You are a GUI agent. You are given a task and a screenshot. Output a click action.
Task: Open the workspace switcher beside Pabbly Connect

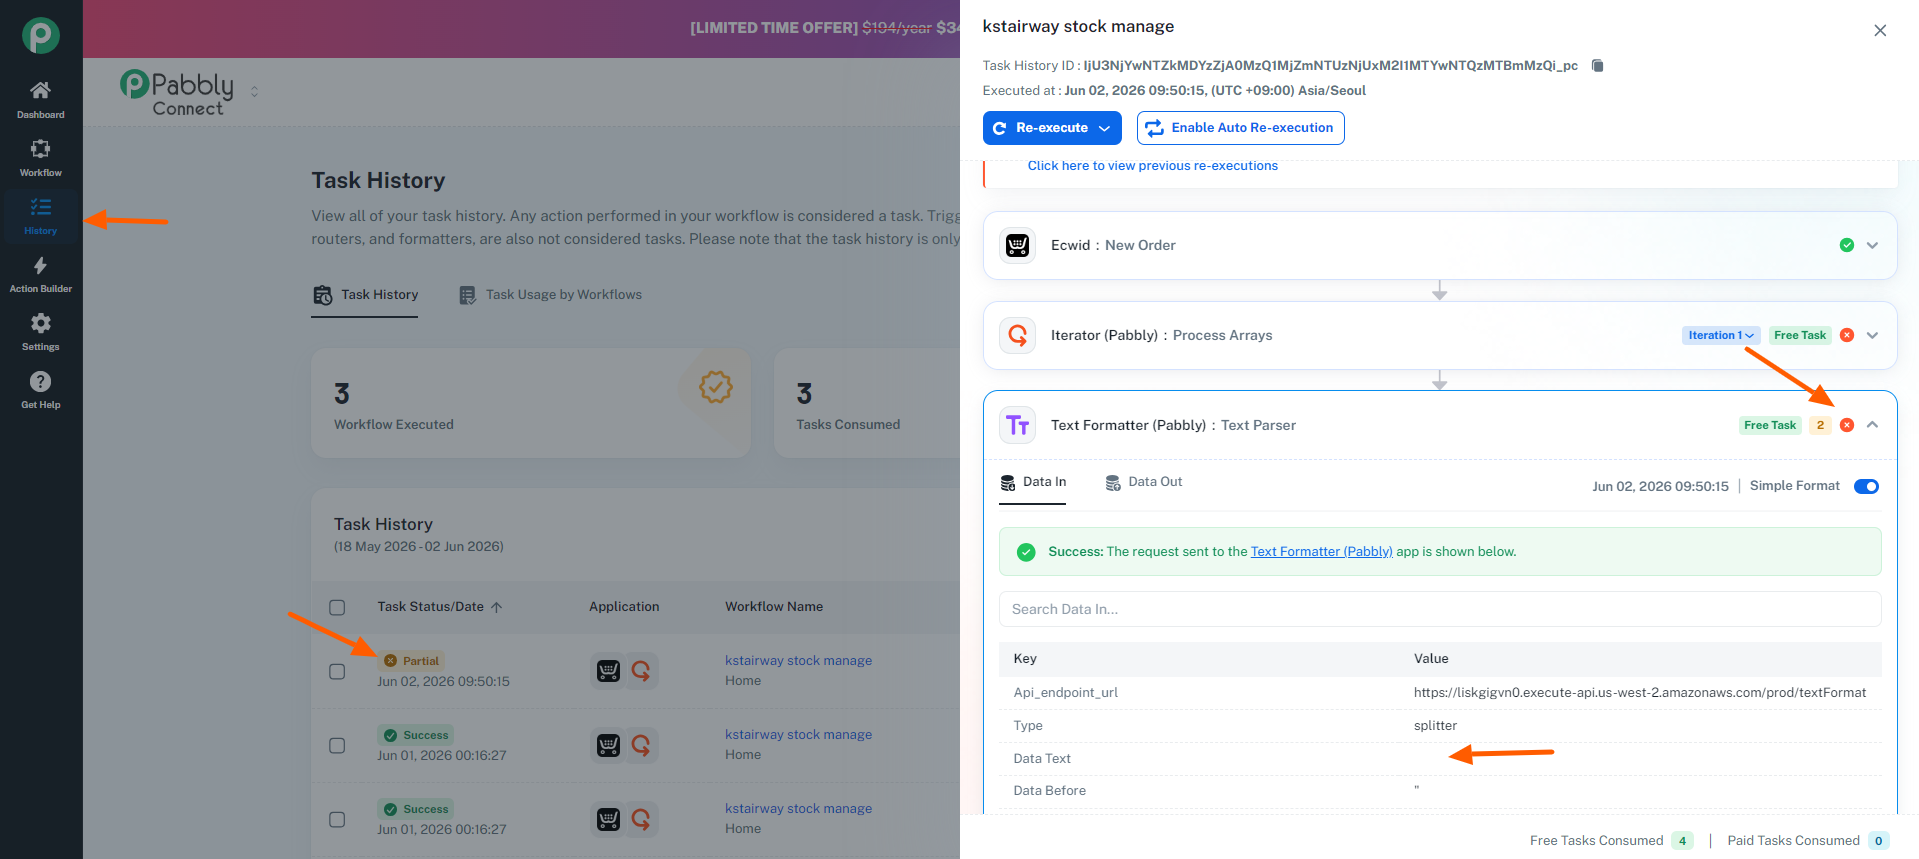pyautogui.click(x=254, y=91)
